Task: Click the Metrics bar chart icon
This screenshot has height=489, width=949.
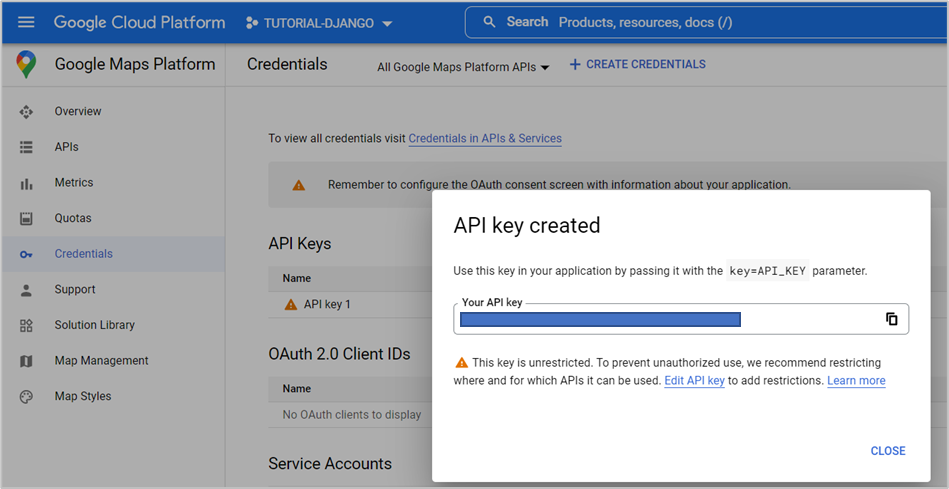Action: point(26,183)
